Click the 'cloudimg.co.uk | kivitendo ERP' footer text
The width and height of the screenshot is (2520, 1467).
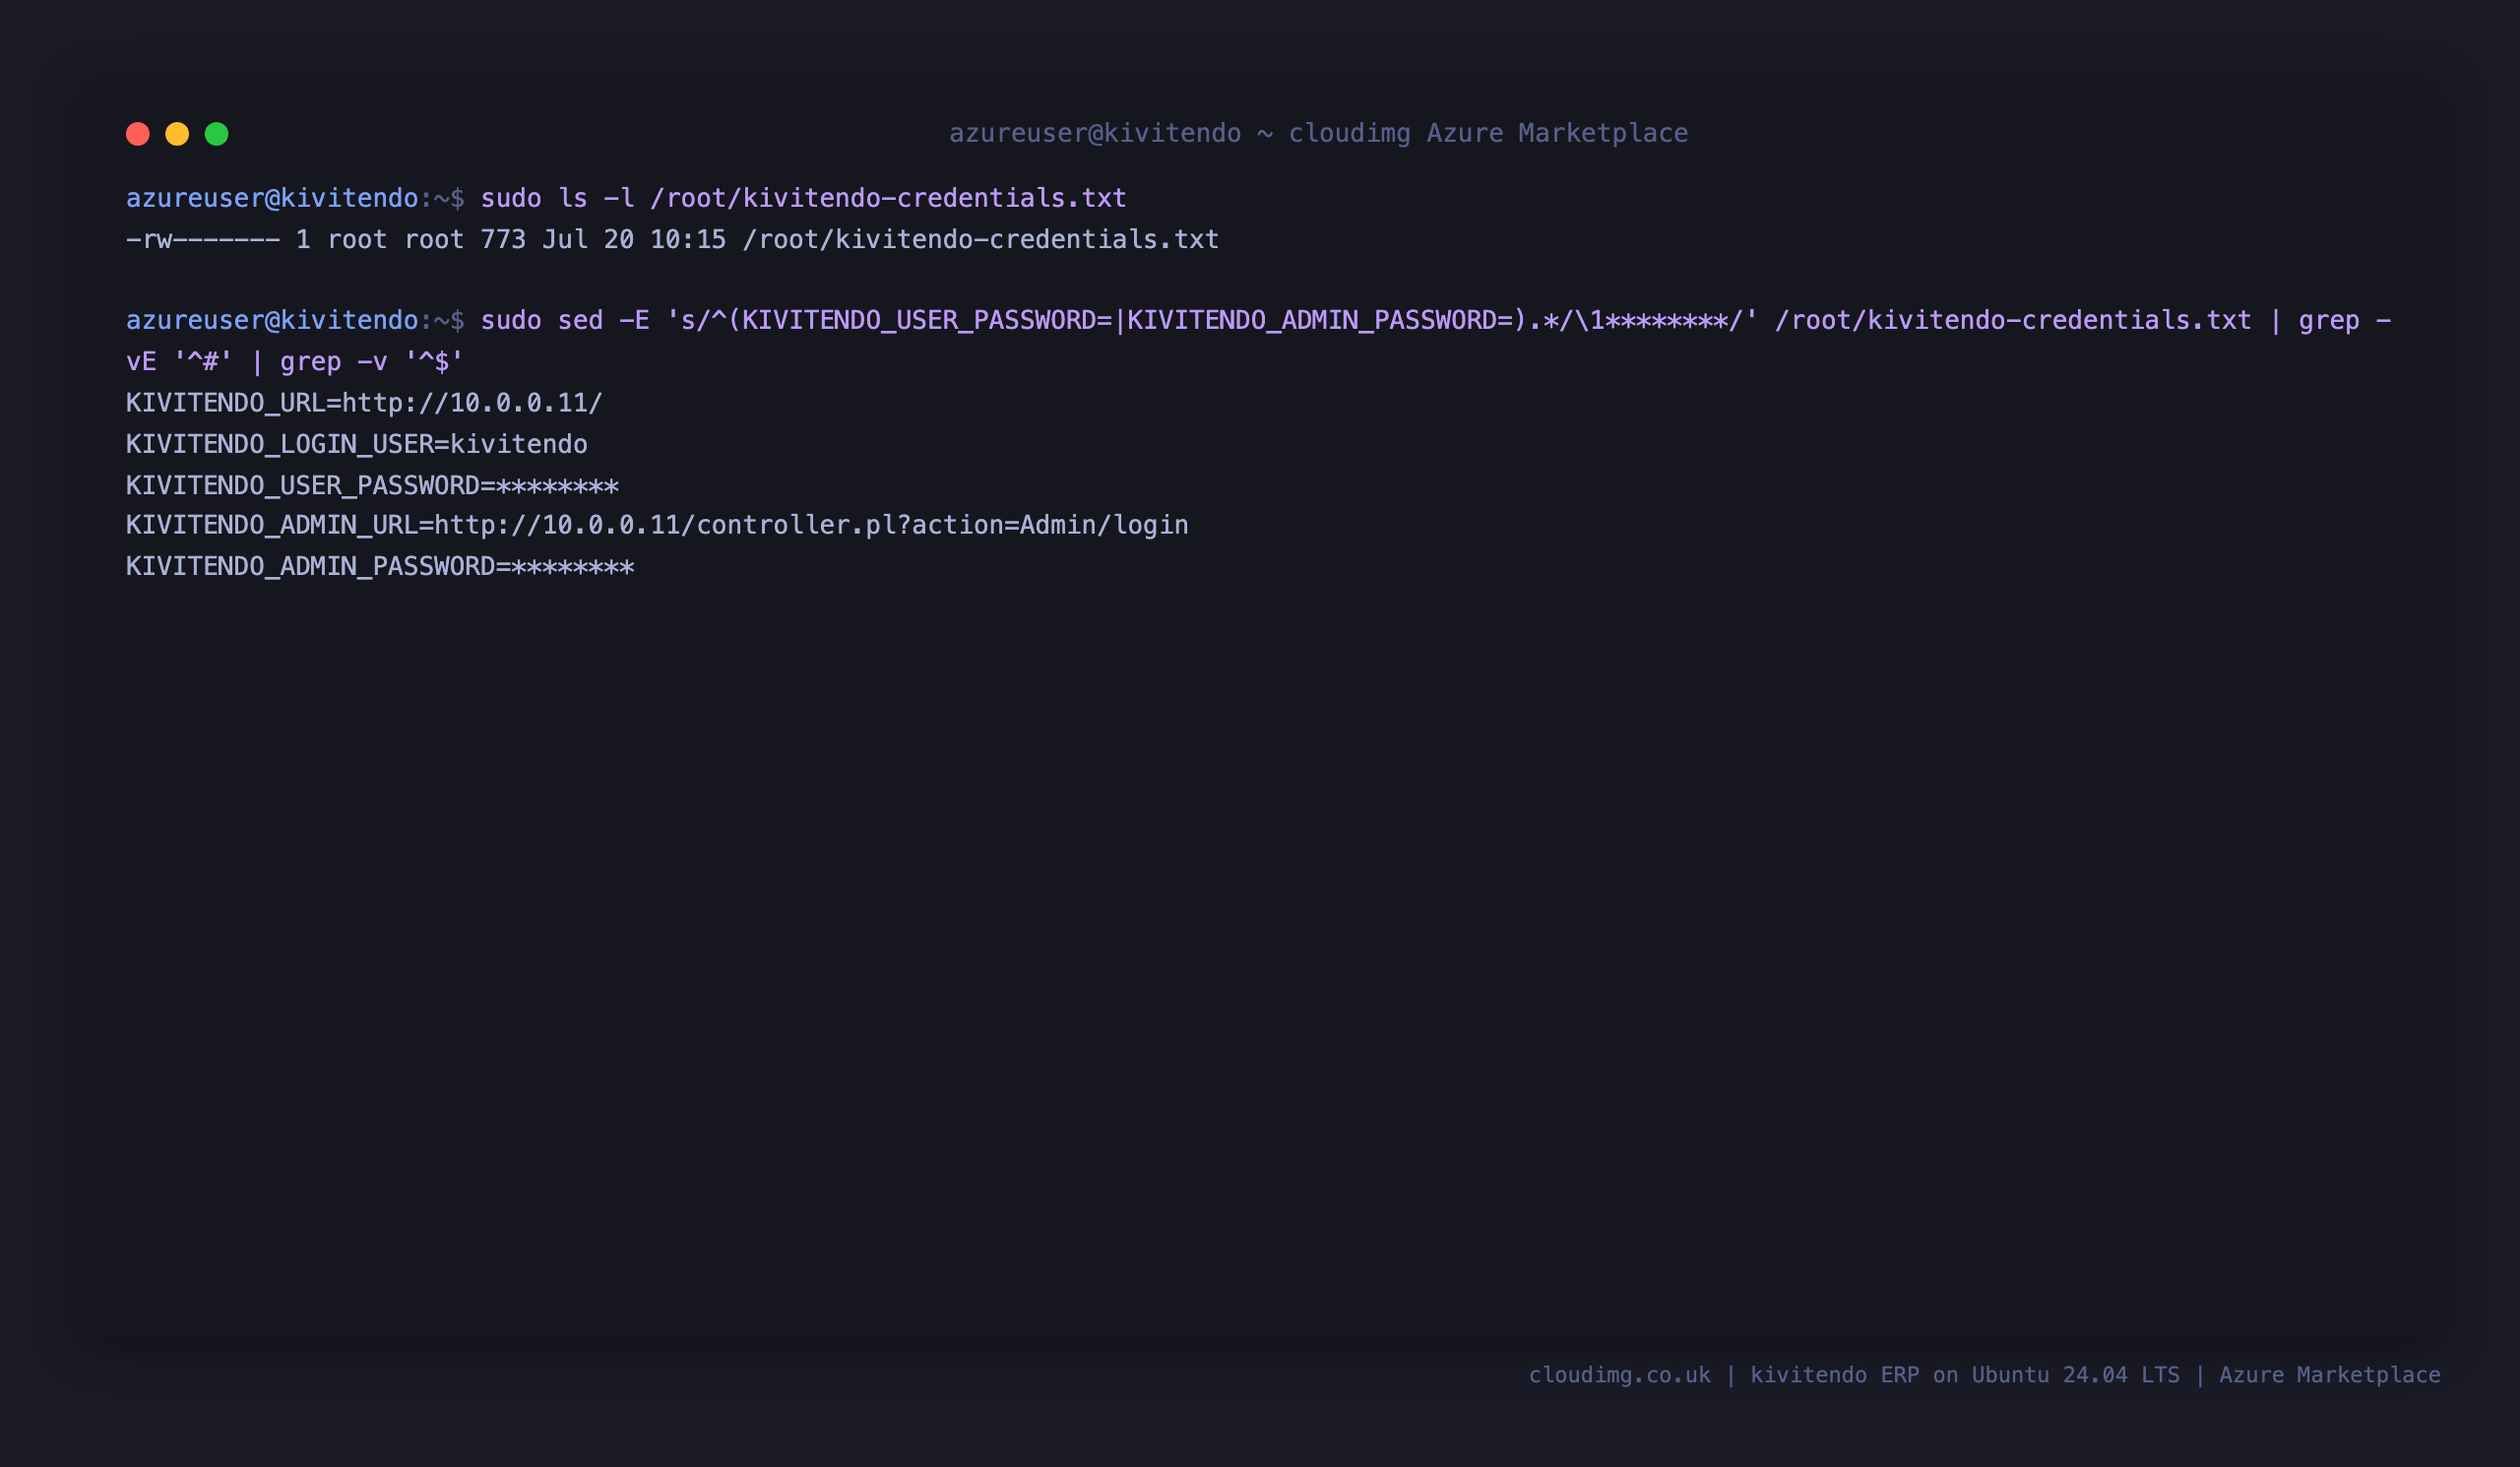point(1984,1375)
